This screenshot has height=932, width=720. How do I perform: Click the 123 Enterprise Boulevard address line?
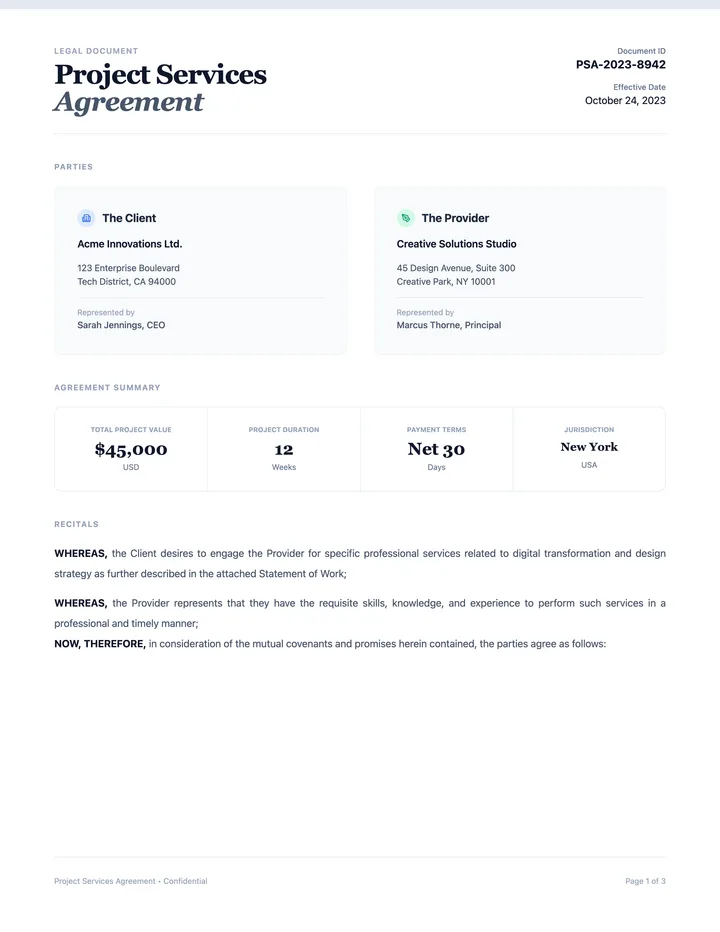[128, 268]
